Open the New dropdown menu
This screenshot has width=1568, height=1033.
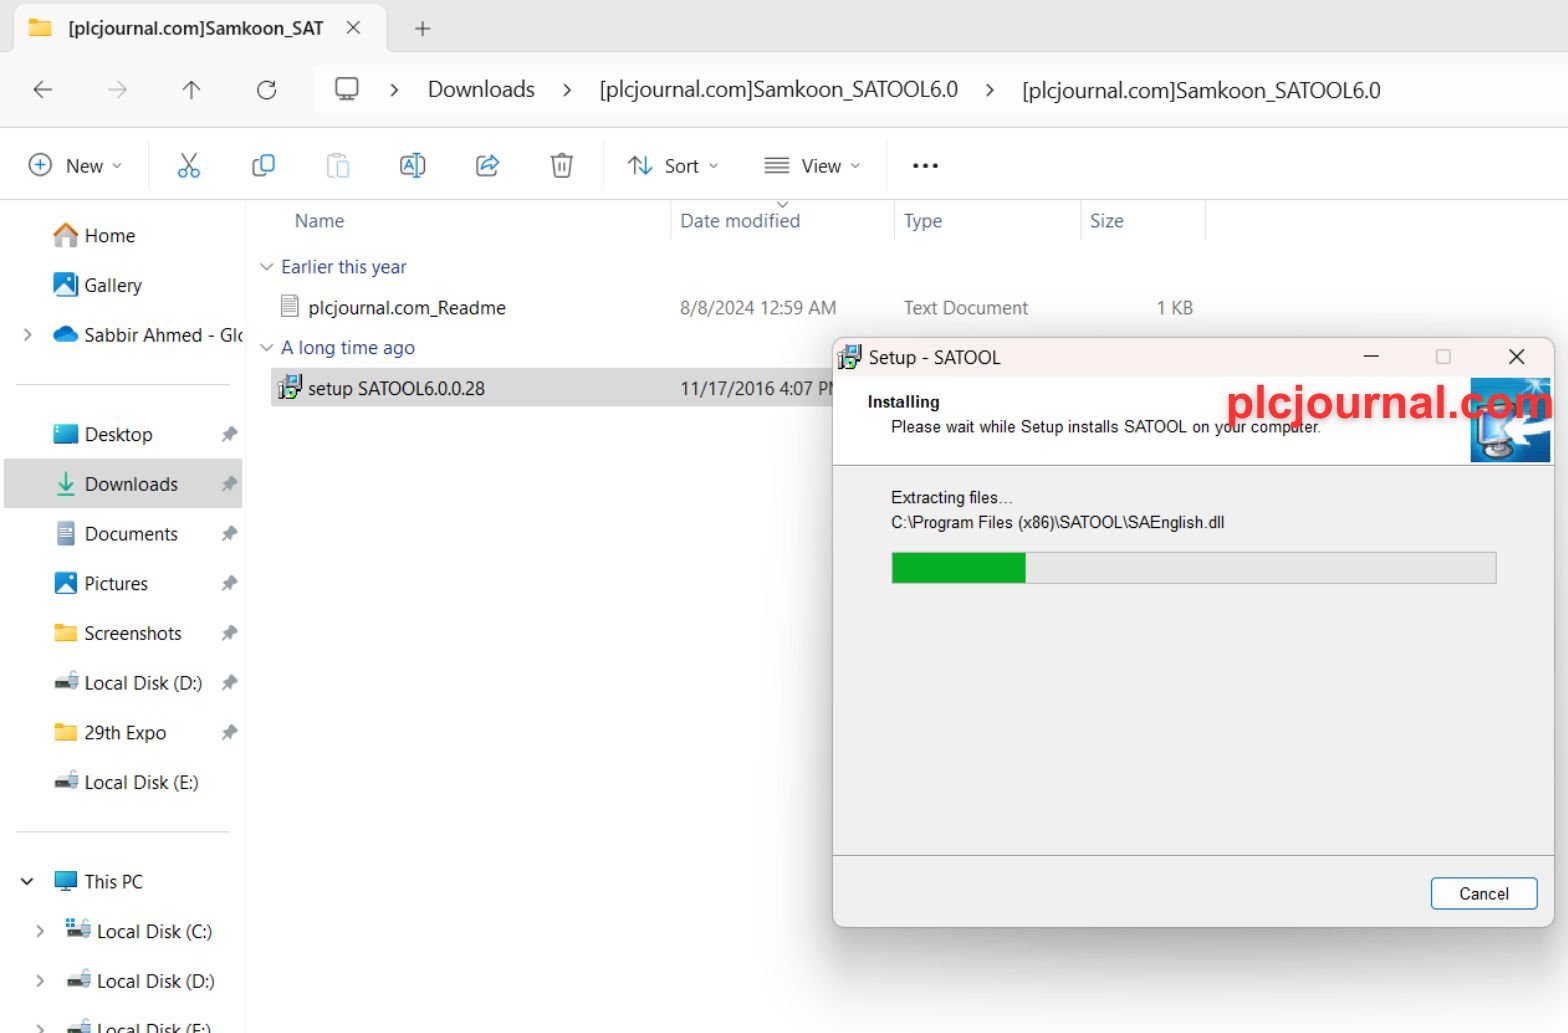coord(75,165)
